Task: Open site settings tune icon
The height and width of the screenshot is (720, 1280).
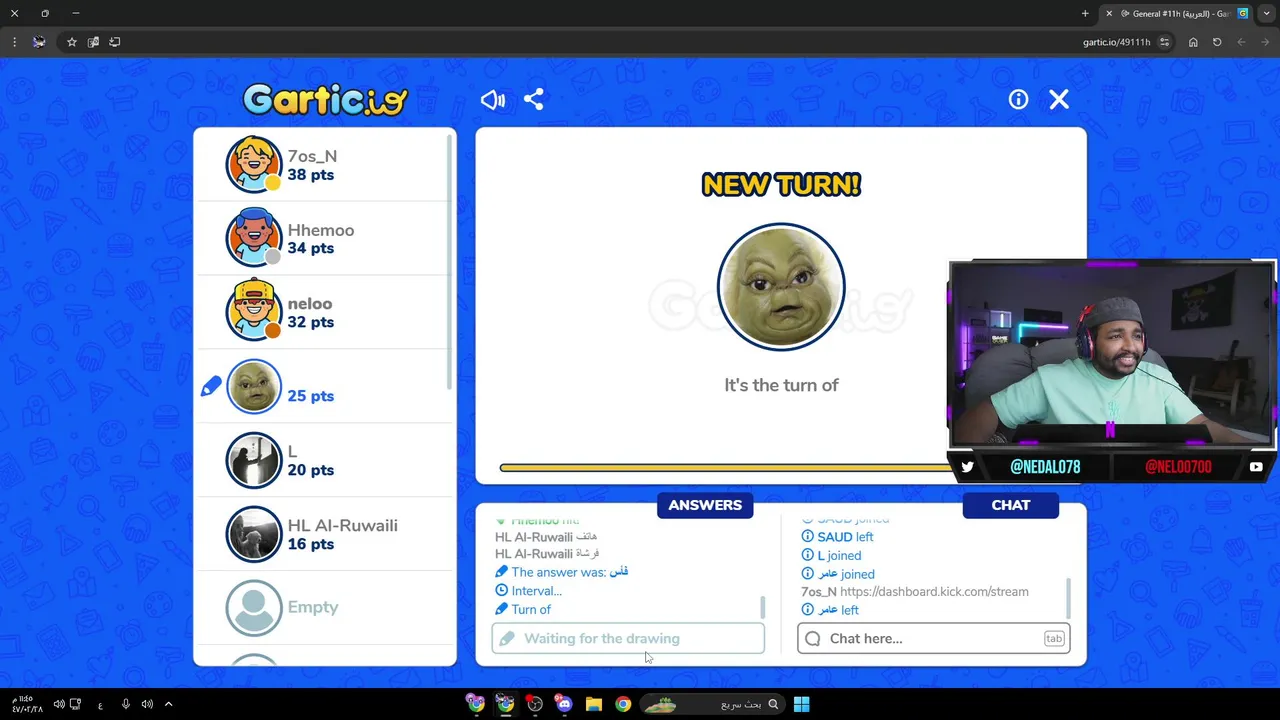Action: [1164, 42]
